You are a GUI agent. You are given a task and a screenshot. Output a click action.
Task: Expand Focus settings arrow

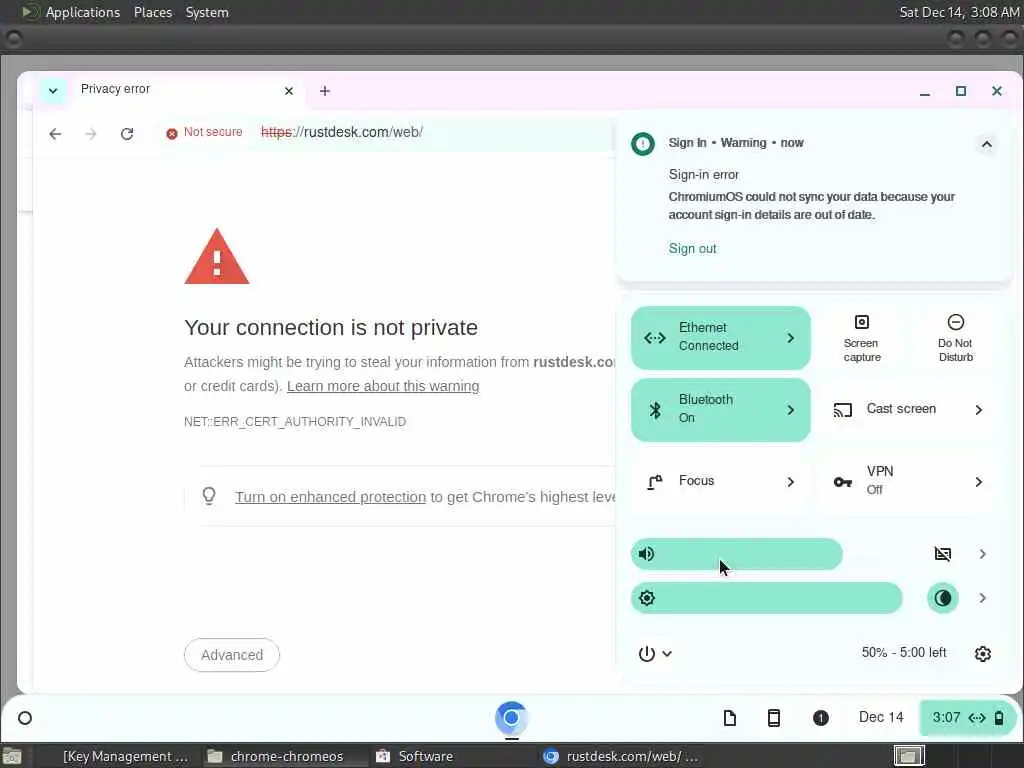point(790,481)
